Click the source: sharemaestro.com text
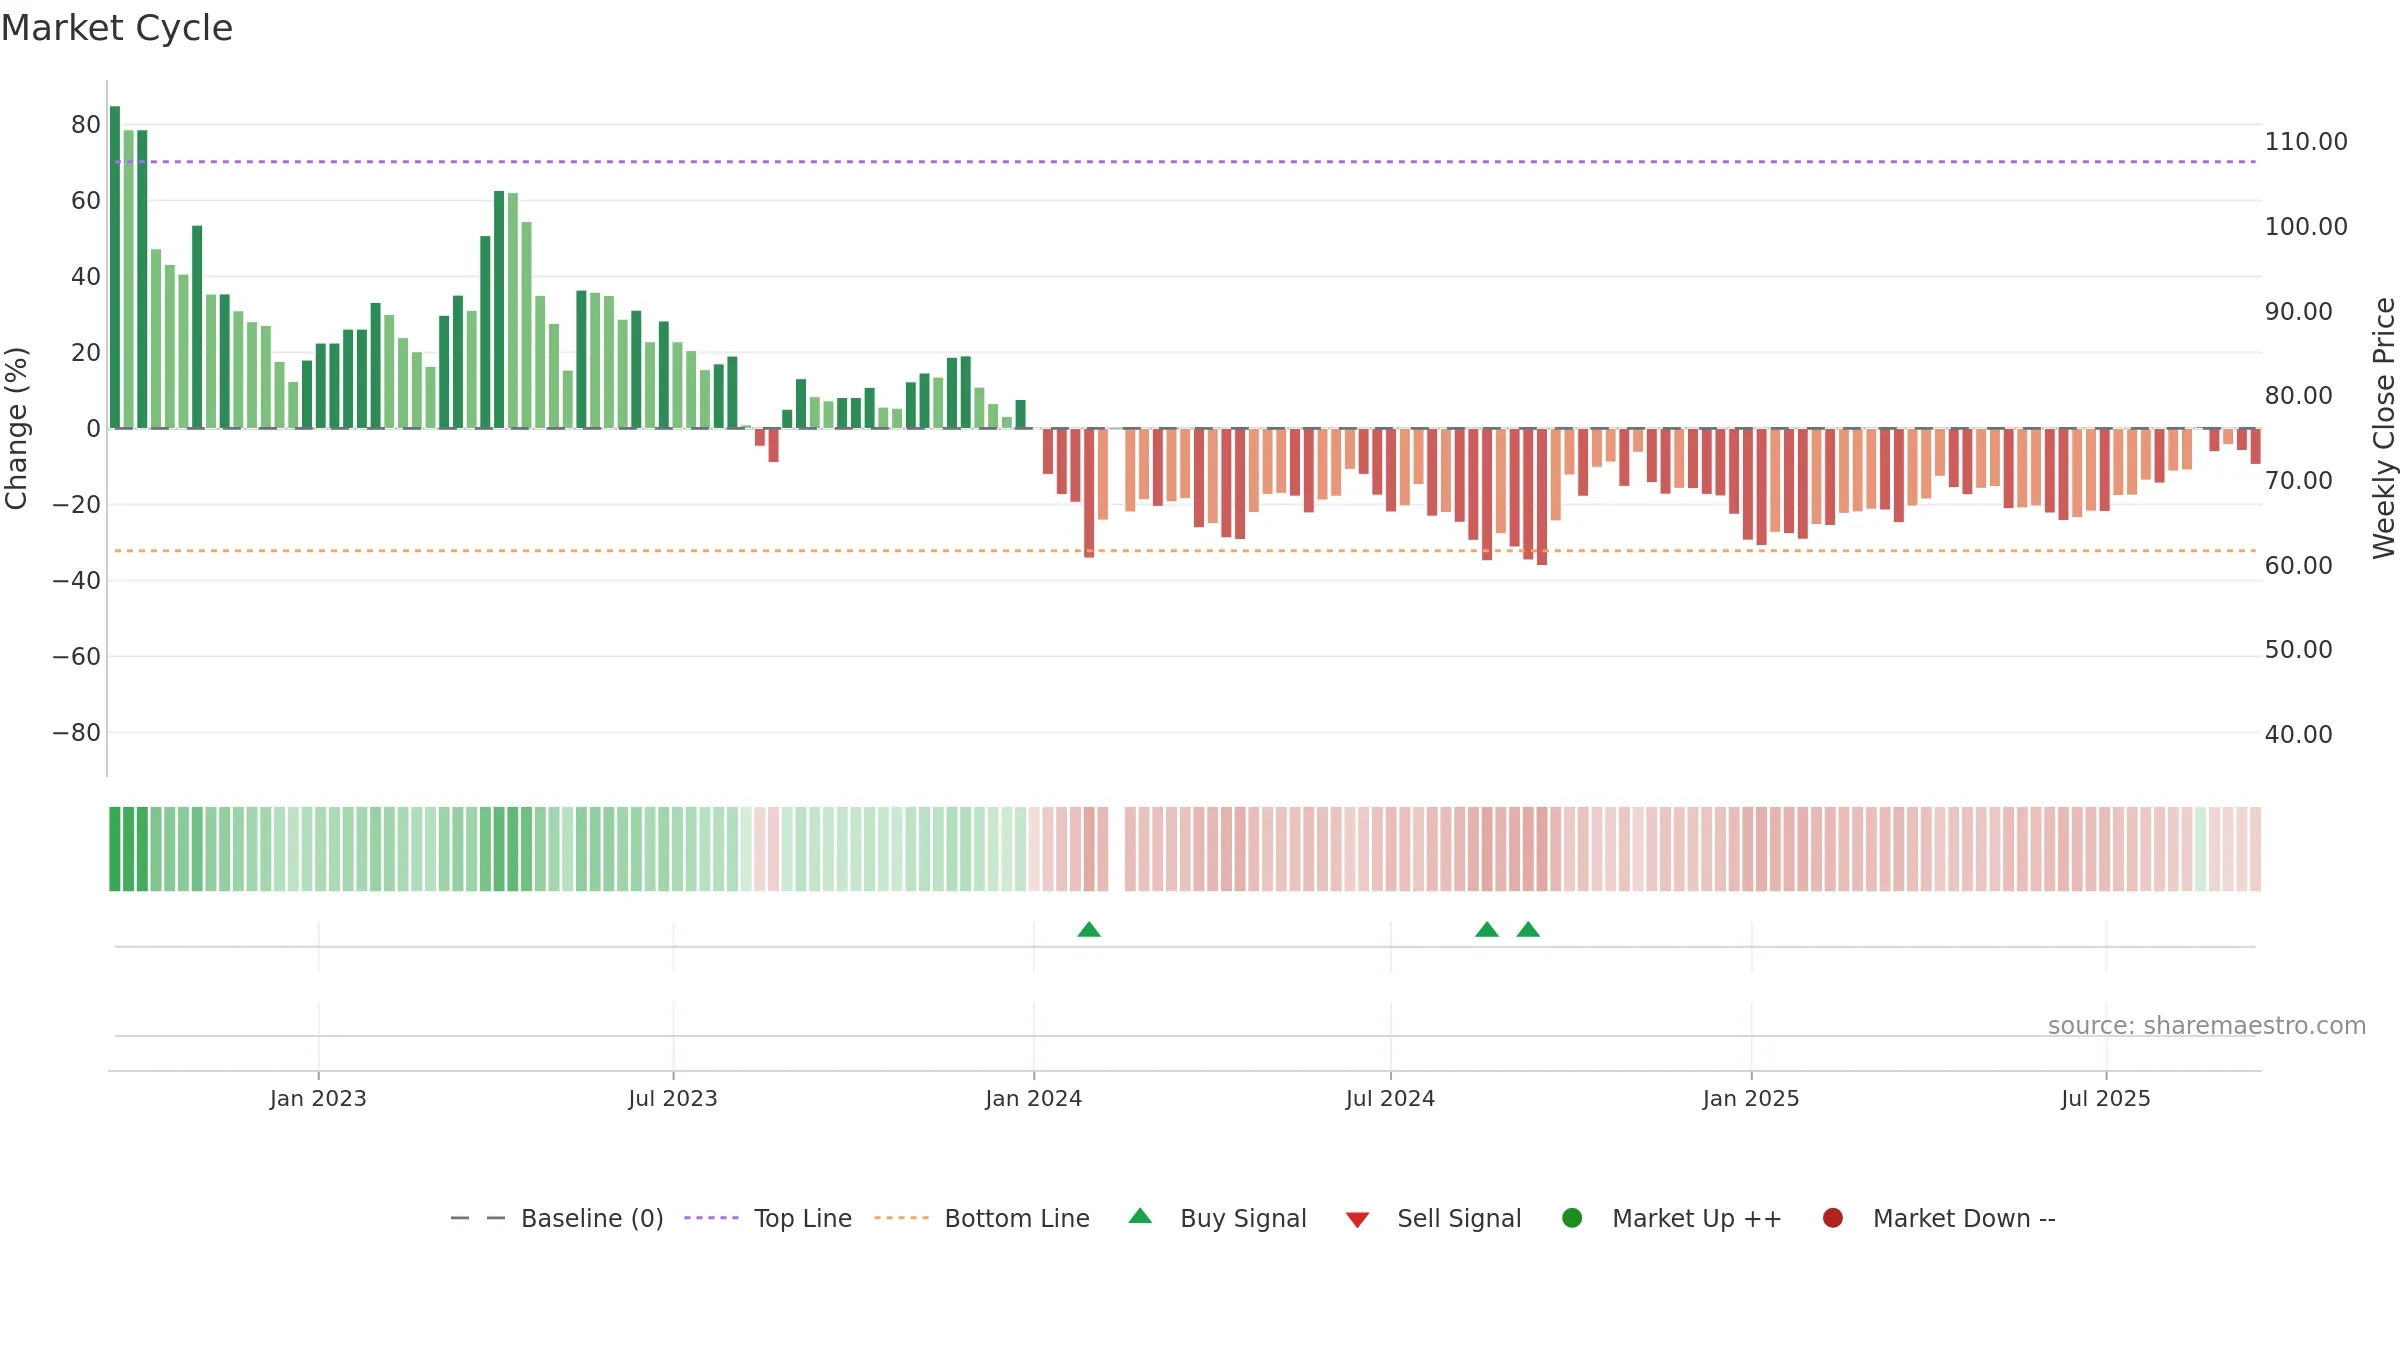The width and height of the screenshot is (2400, 1350). tap(2207, 1026)
